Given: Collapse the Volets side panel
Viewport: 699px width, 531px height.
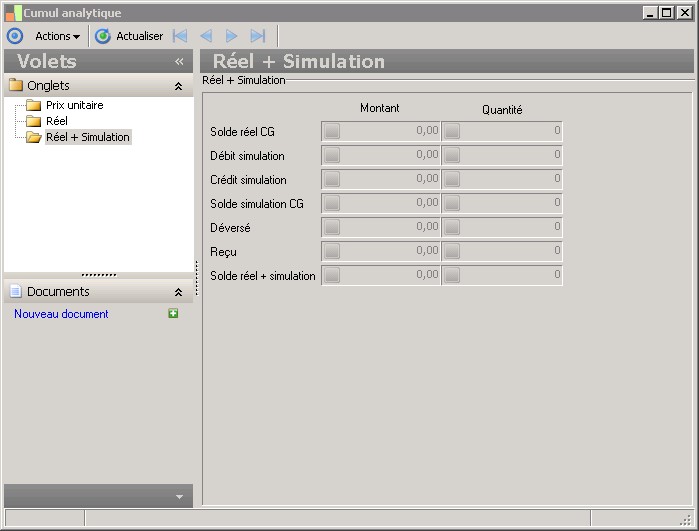Looking at the screenshot, I should [x=179, y=62].
